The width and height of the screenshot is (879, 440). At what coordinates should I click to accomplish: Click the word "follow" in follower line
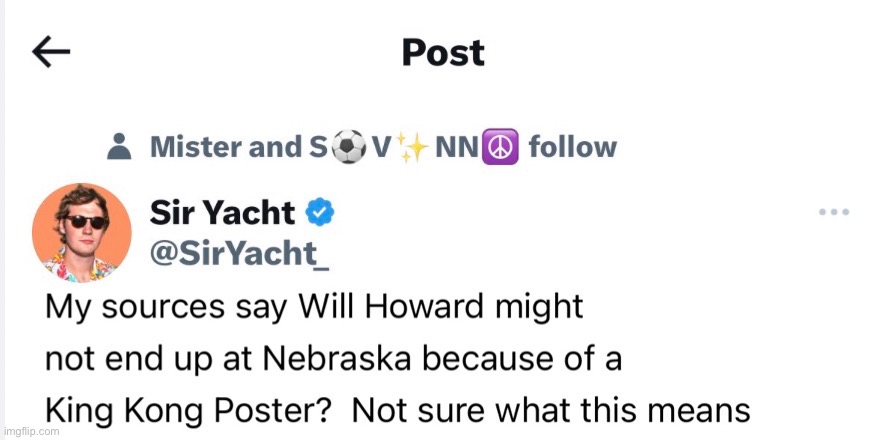pos(572,148)
